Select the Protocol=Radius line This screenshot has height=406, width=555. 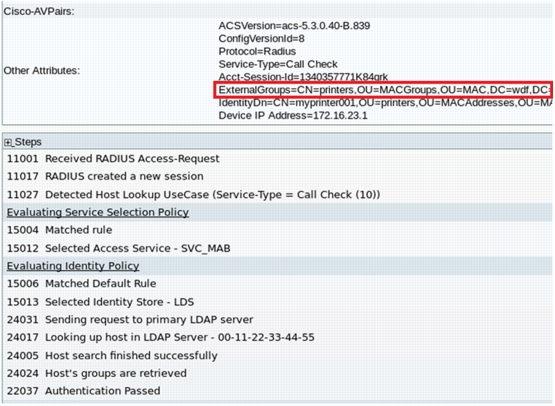(257, 51)
